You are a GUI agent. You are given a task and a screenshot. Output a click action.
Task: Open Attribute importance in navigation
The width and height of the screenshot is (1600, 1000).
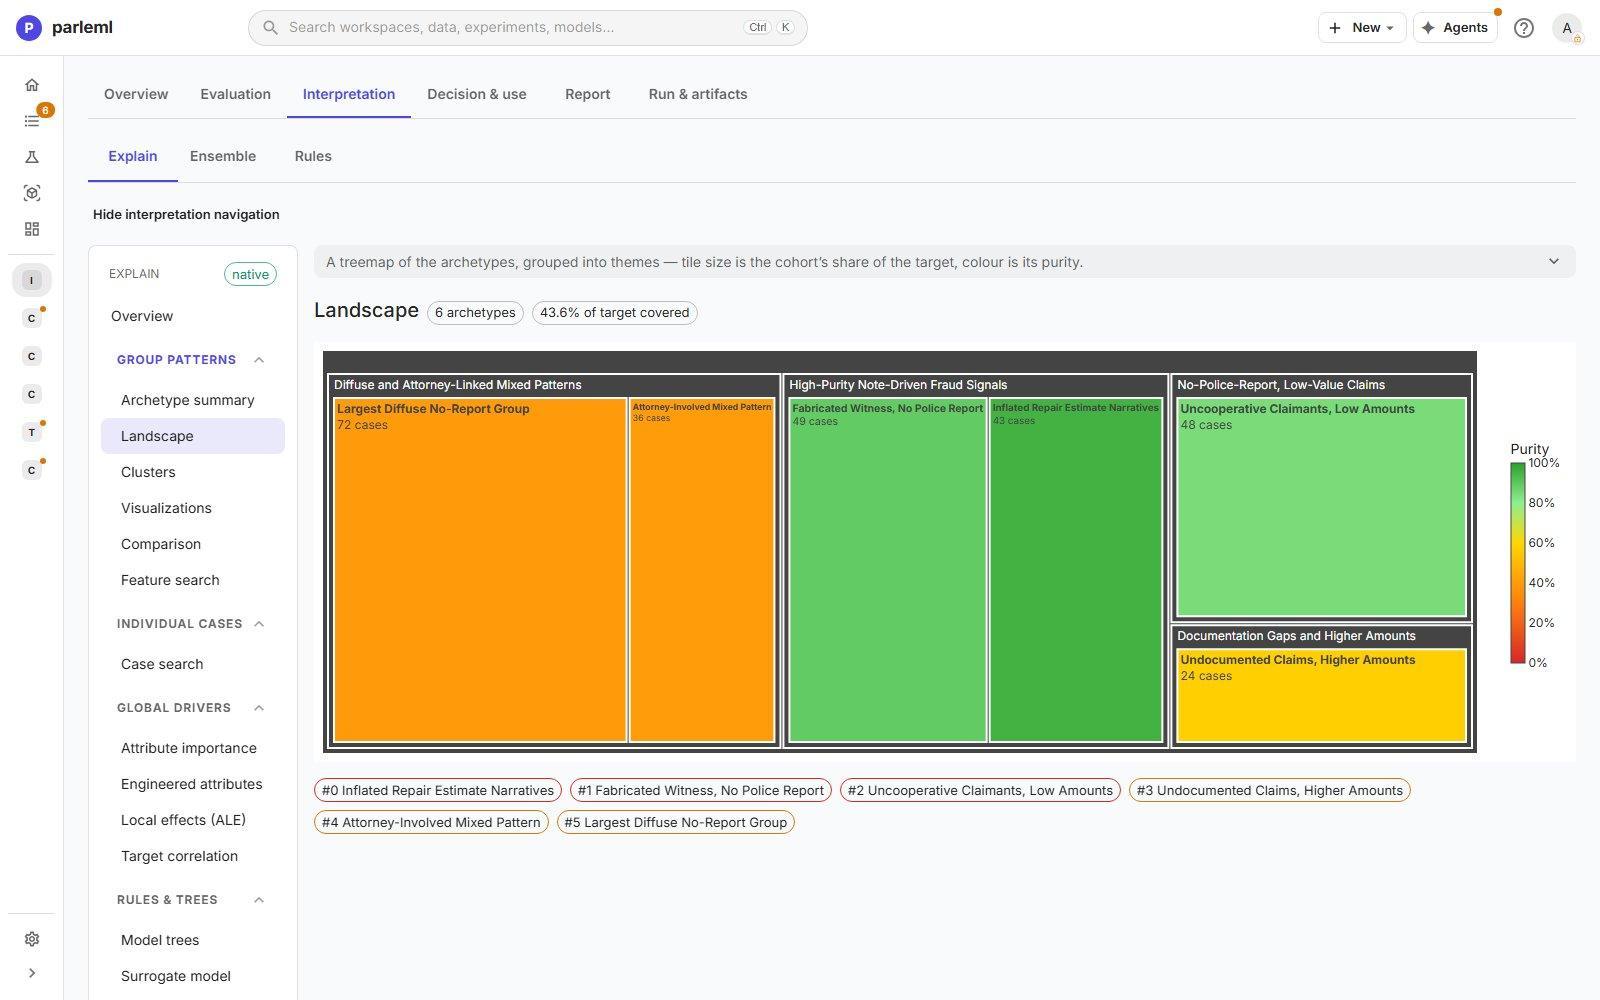coord(193,748)
